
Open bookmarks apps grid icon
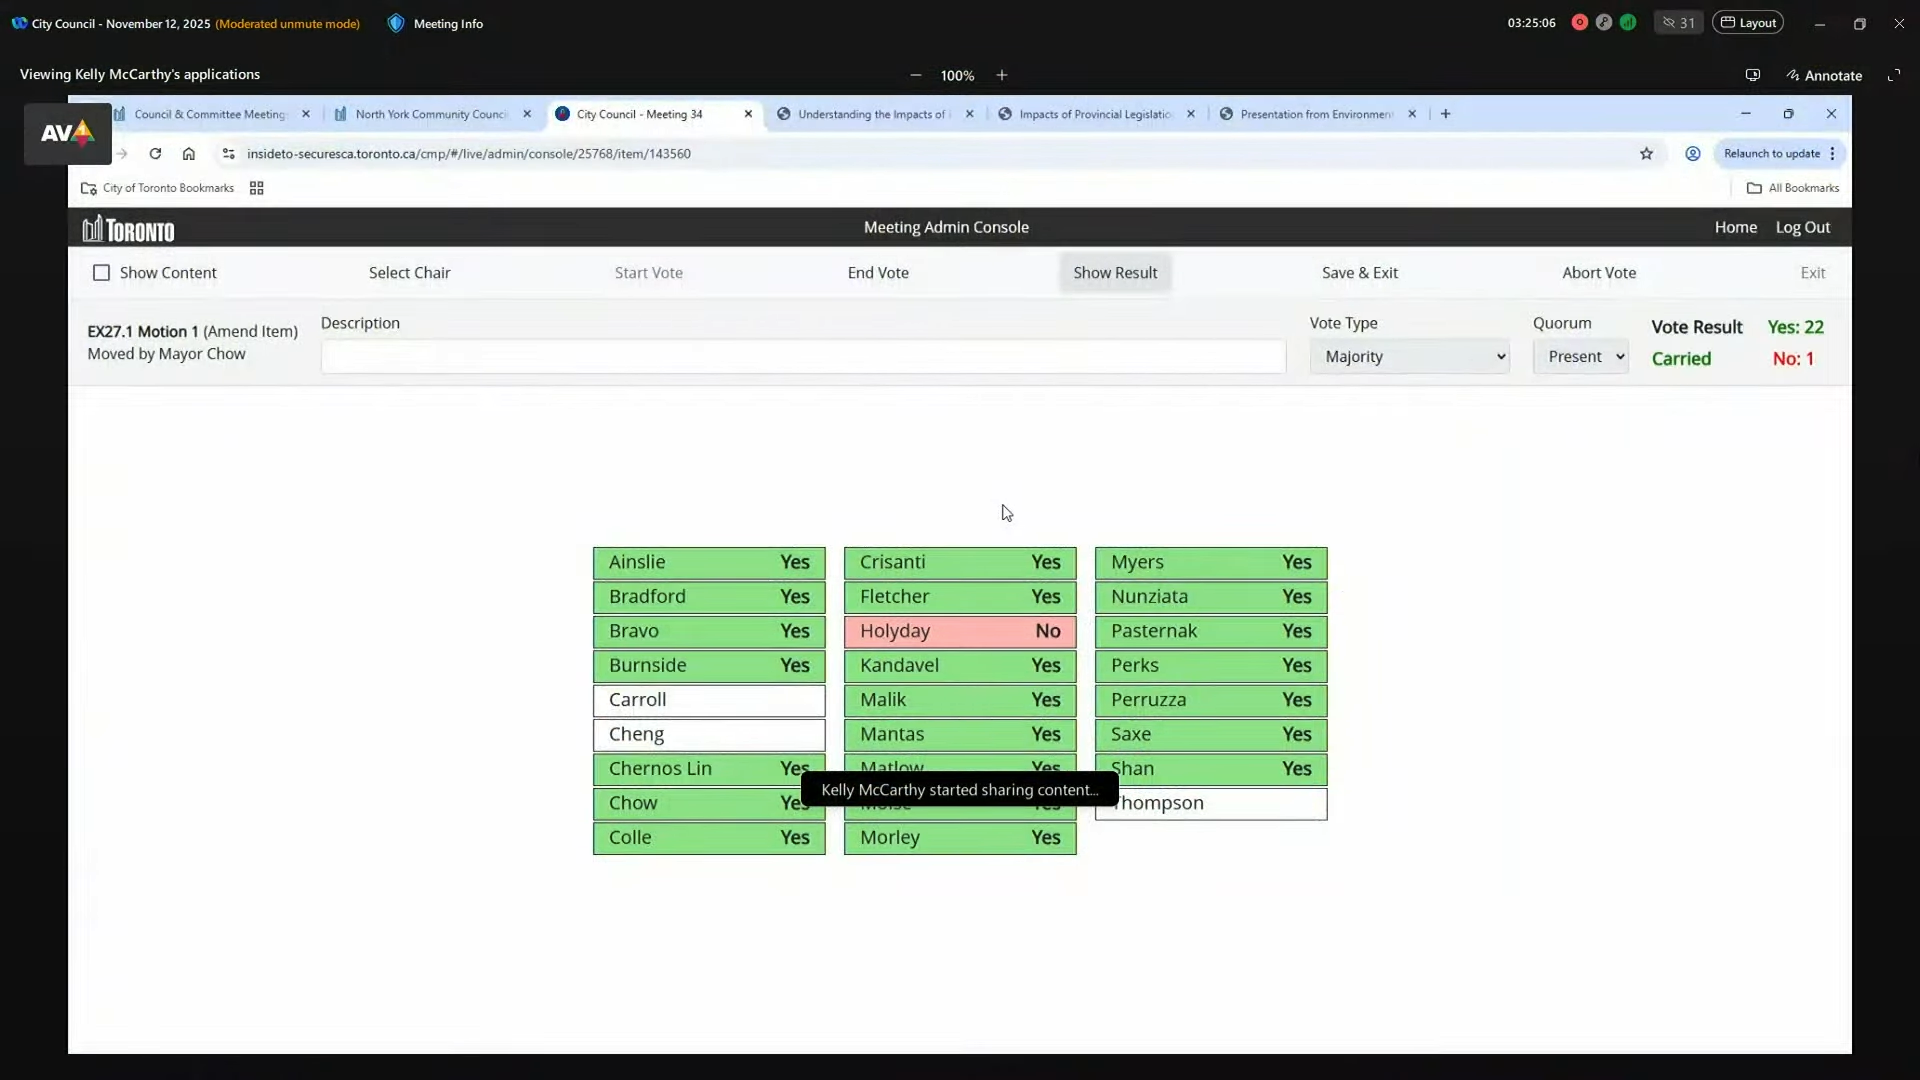(256, 188)
